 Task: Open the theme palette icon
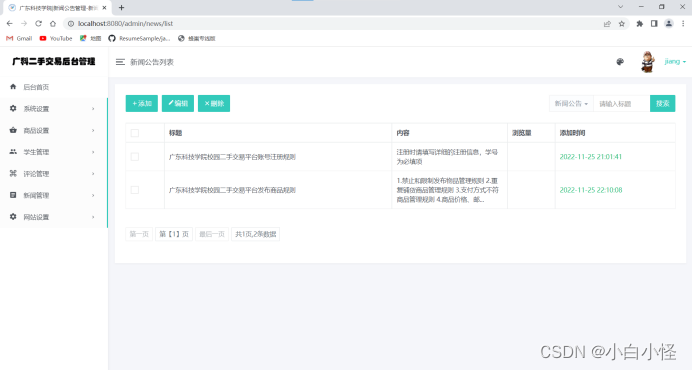point(620,62)
